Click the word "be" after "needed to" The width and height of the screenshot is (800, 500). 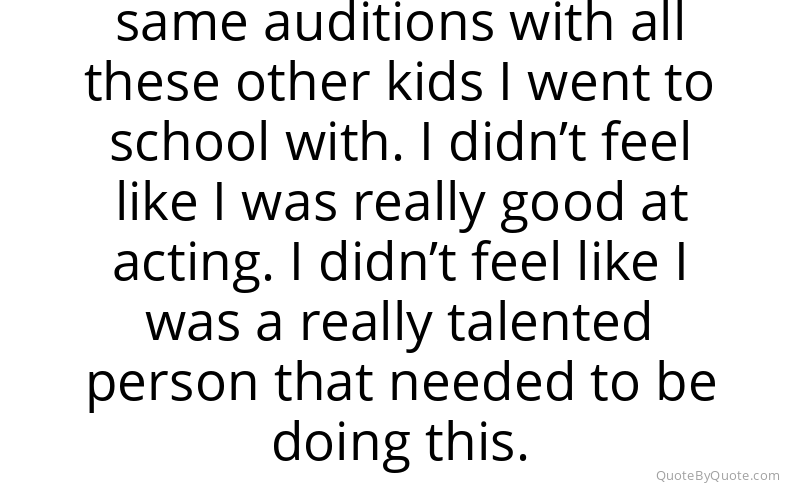coord(686,382)
